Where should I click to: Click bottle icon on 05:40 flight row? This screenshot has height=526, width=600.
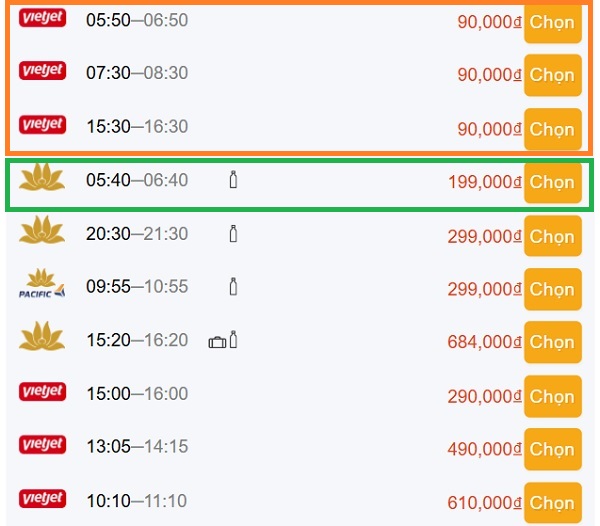click(233, 181)
